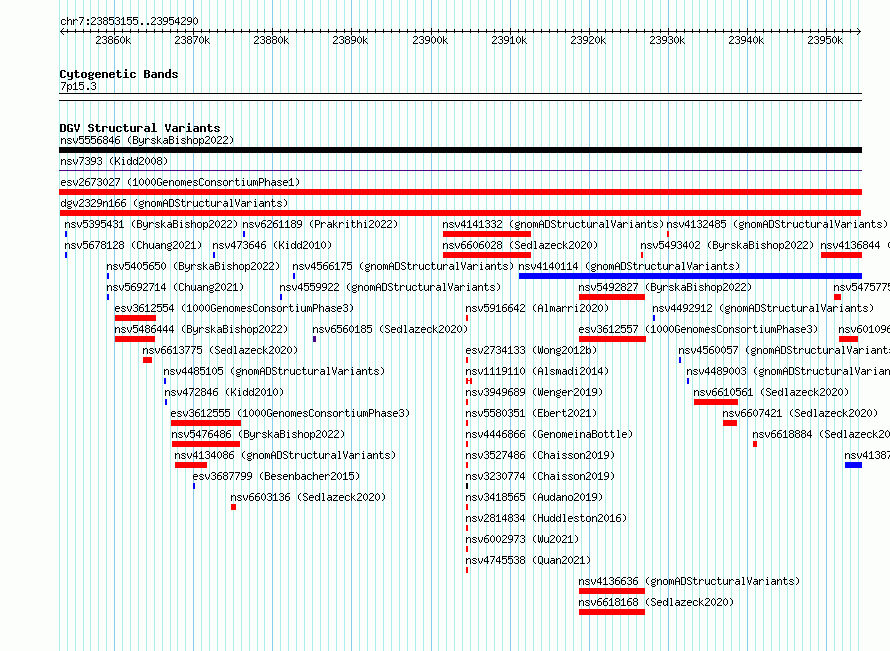This screenshot has width=890, height=651.
Task: Click nsv5486444 (ByrskaBishop2022) label
Action: click(201, 329)
